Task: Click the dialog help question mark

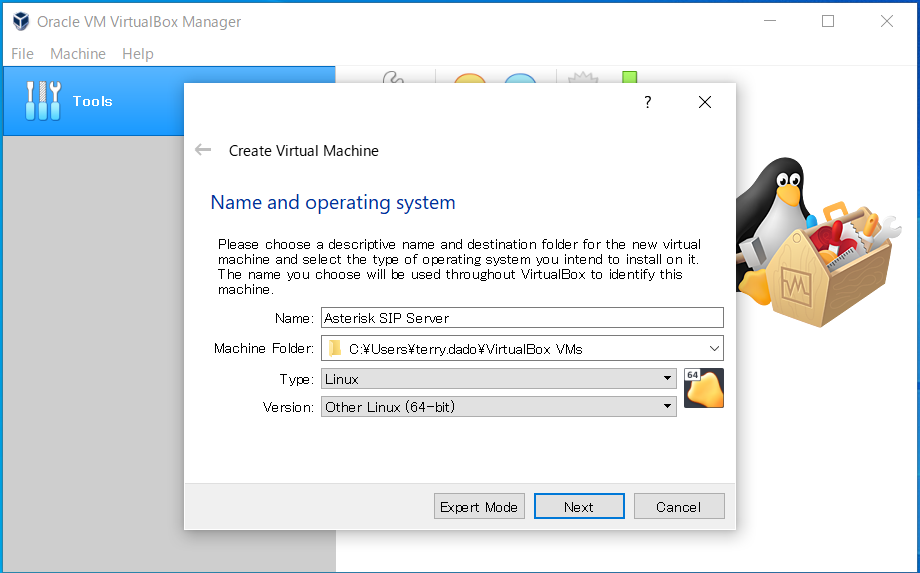Action: click(648, 102)
